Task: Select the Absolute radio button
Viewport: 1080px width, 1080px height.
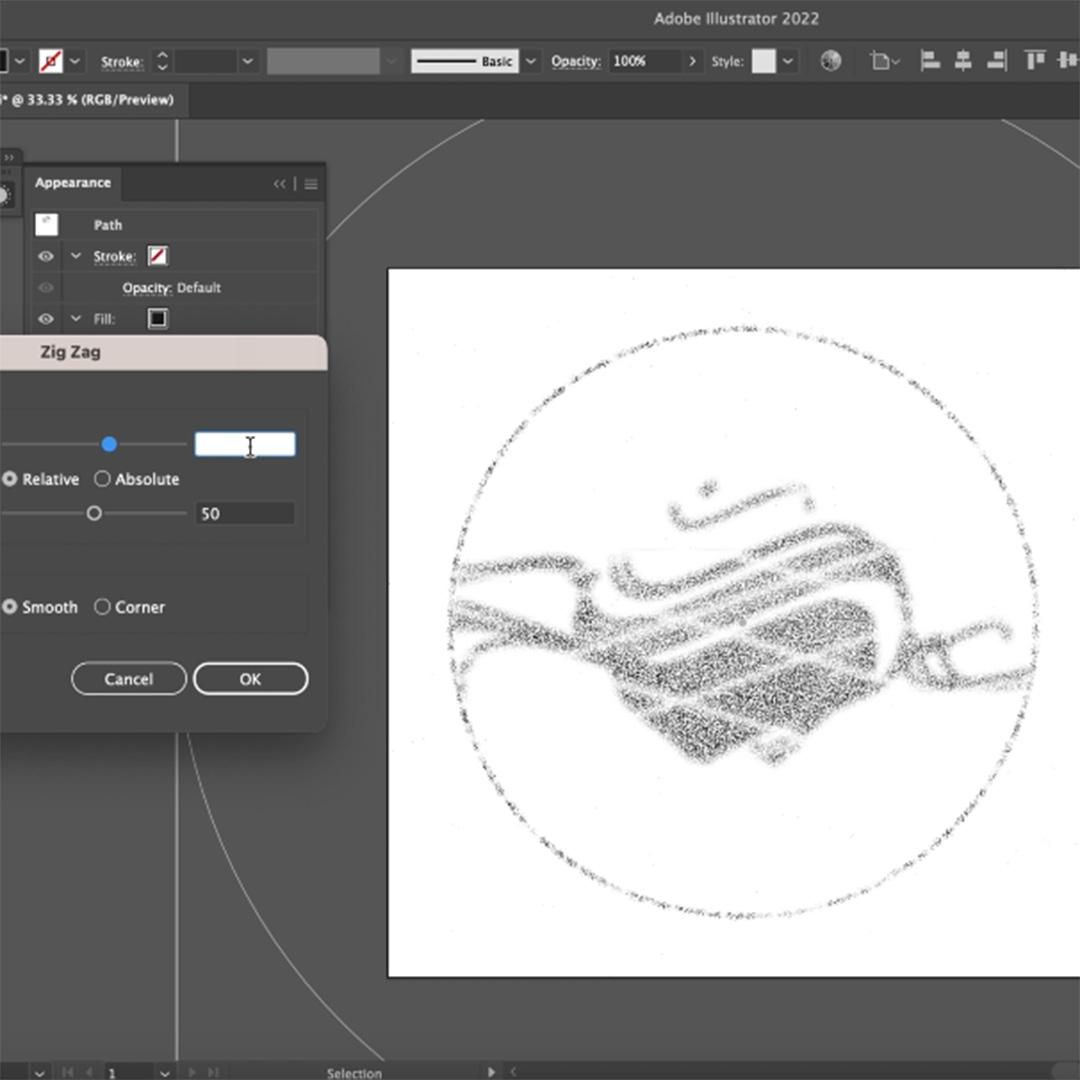Action: pos(102,480)
